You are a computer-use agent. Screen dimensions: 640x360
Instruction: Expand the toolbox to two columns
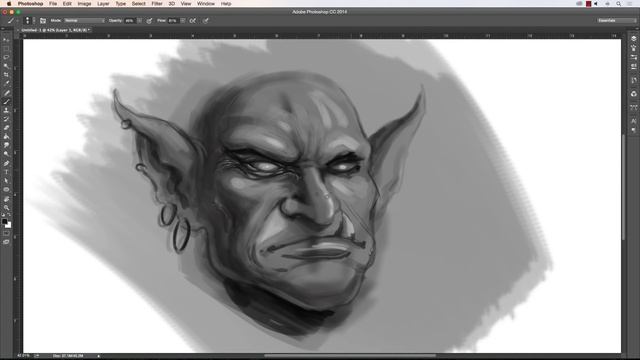point(3,29)
